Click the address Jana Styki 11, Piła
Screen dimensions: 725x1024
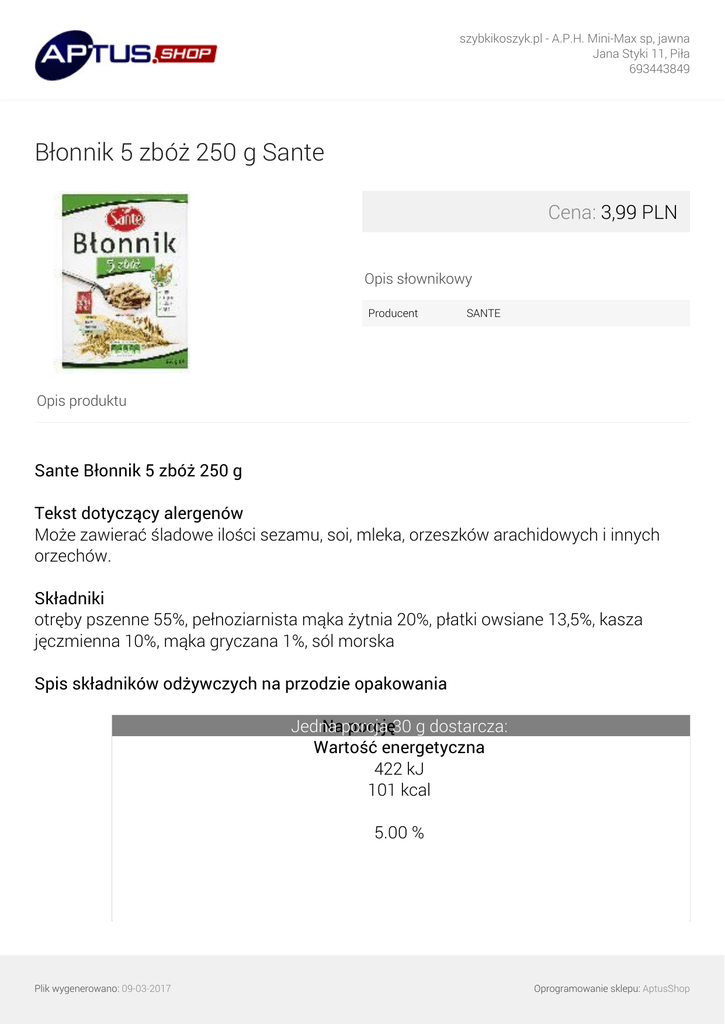(640, 54)
